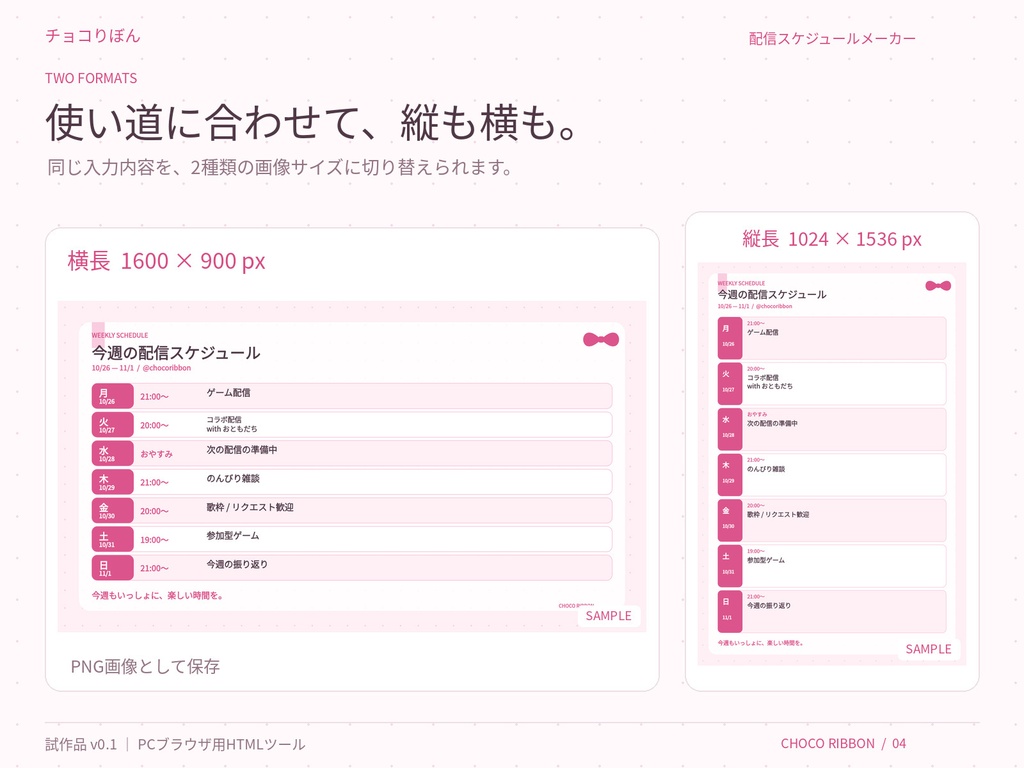Click the PNG画像として保存 label
The image size is (1024, 768).
click(145, 666)
